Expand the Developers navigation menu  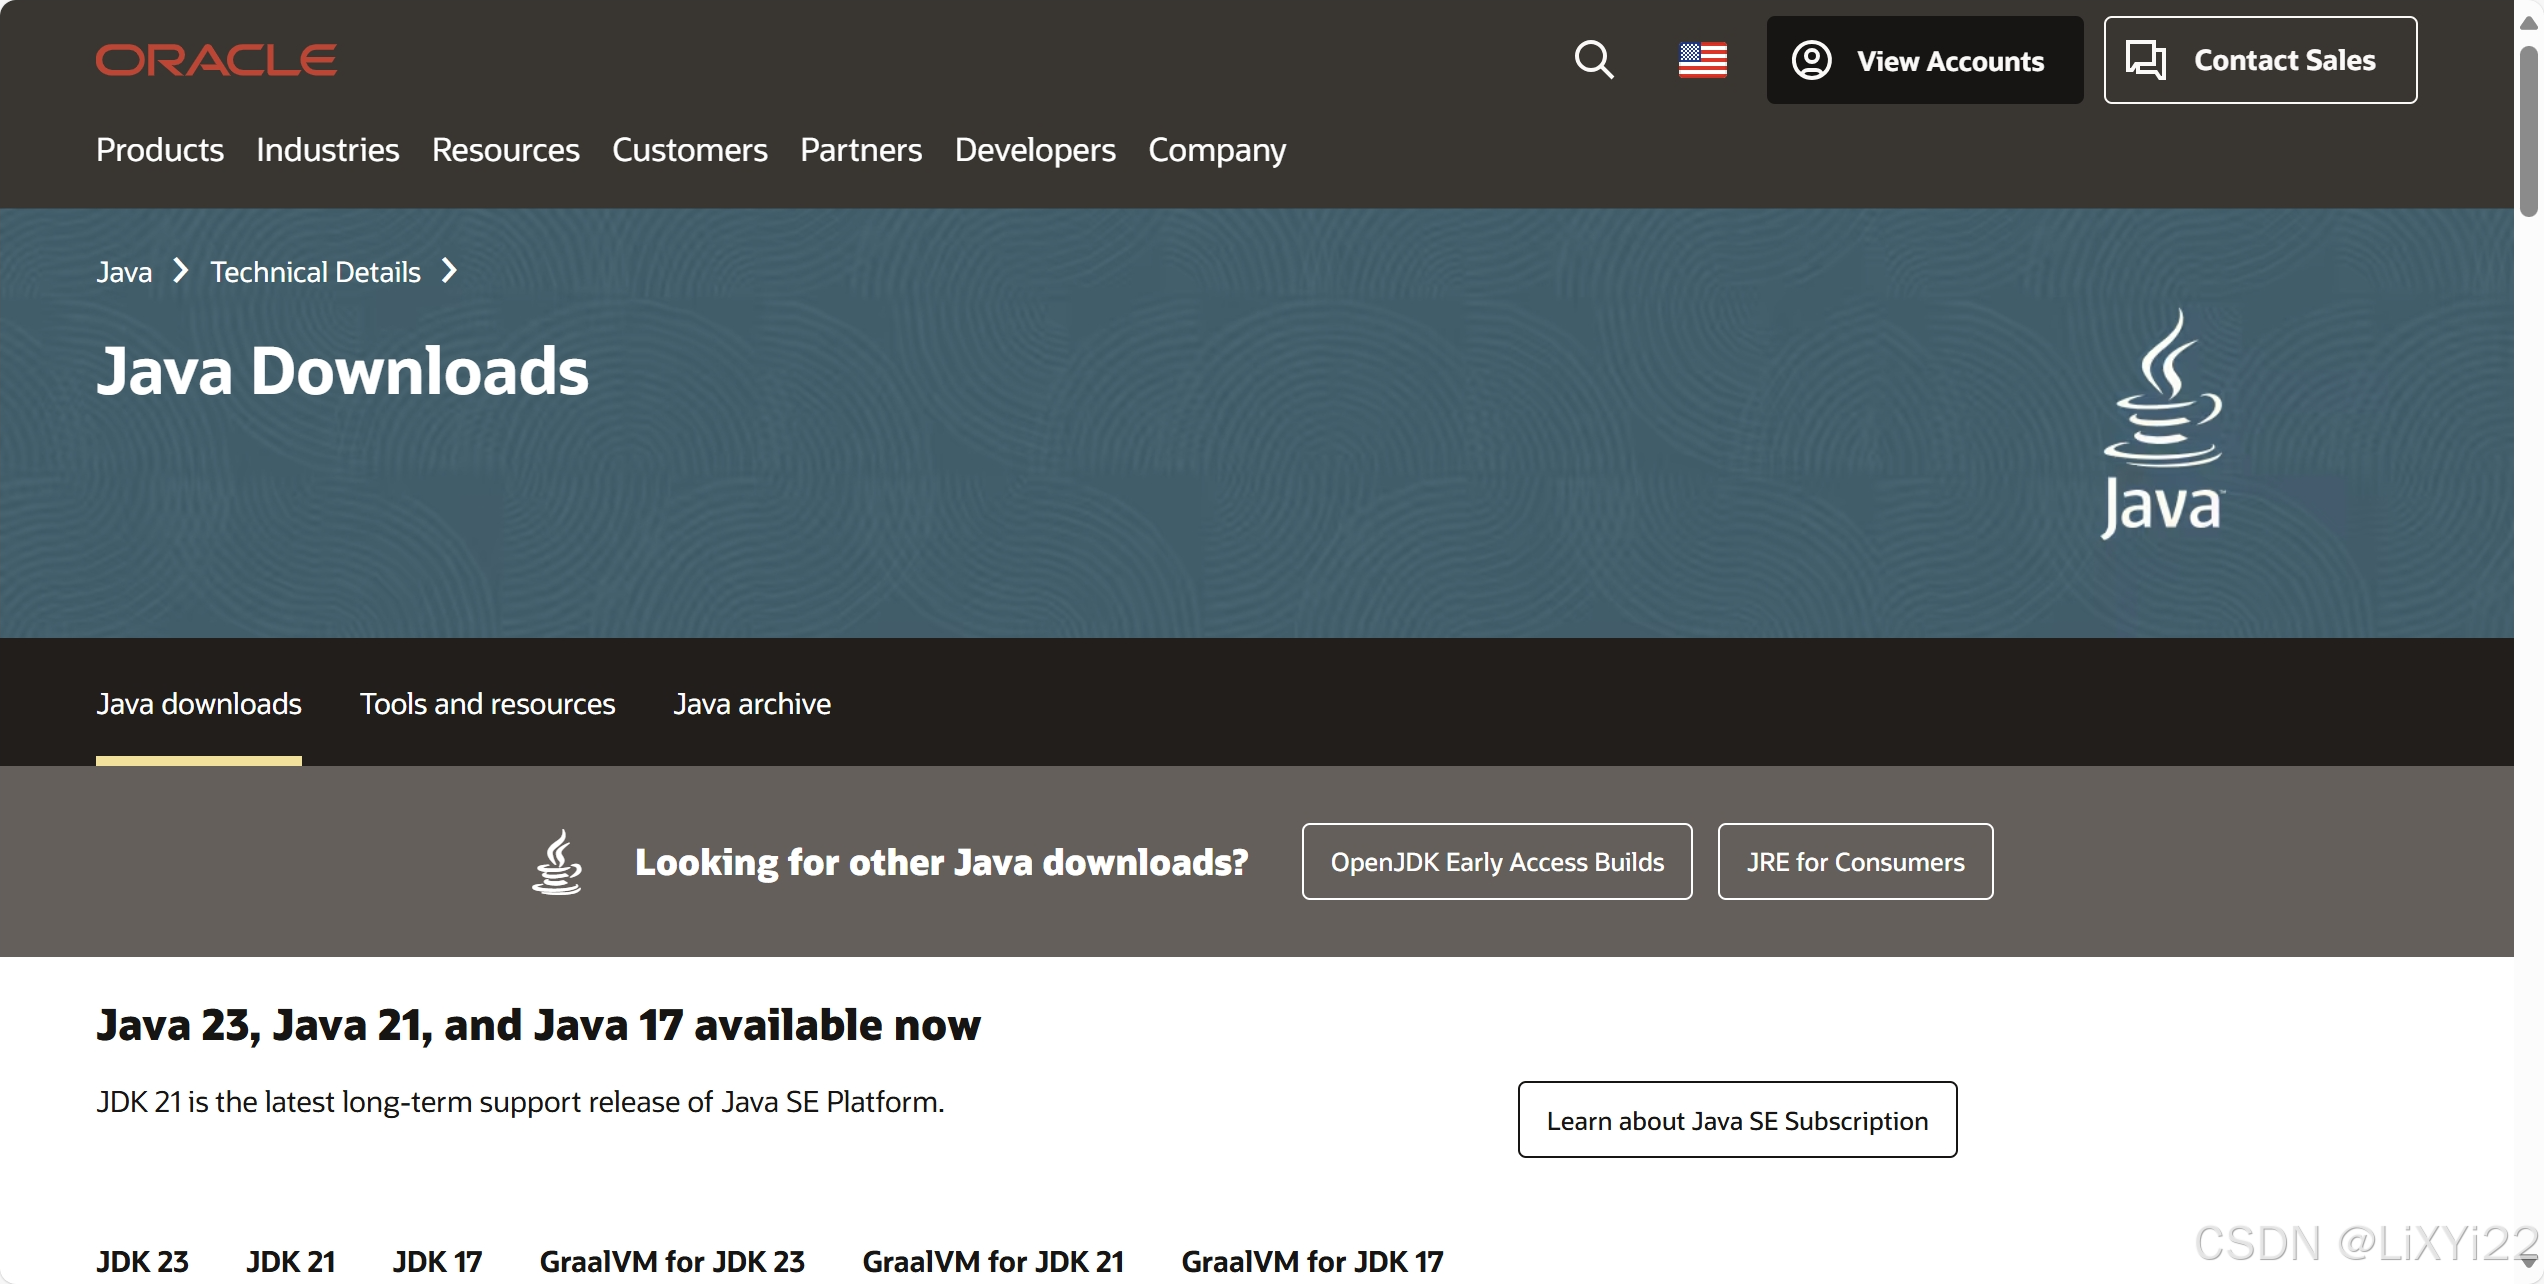[x=1034, y=150]
